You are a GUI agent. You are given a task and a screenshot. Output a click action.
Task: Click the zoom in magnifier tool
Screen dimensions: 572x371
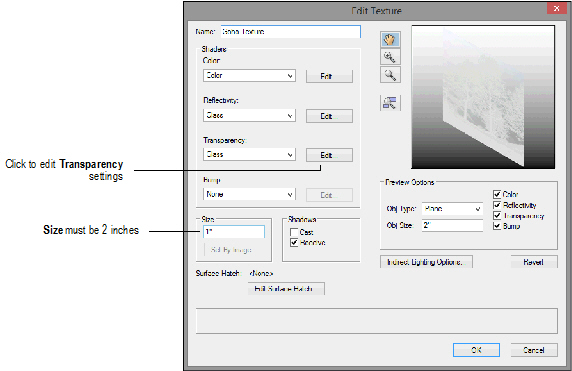390,57
